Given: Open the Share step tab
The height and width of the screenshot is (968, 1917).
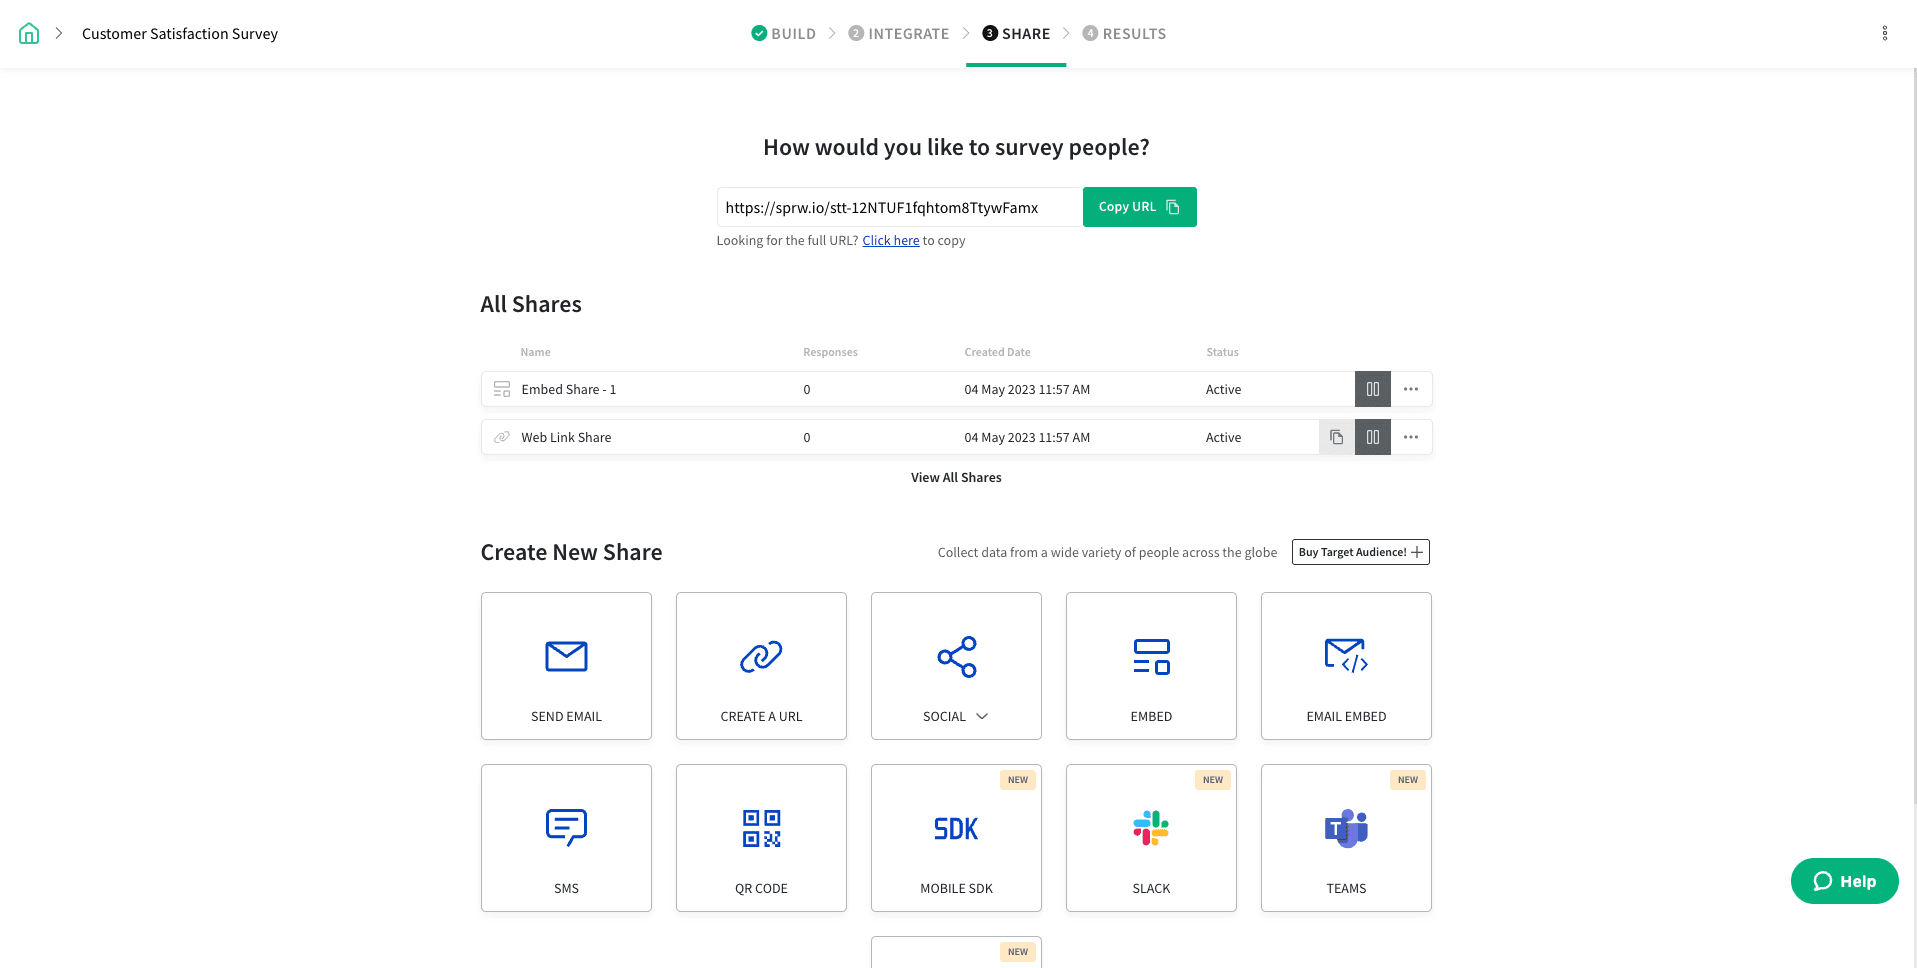Looking at the screenshot, I should [x=1016, y=33].
